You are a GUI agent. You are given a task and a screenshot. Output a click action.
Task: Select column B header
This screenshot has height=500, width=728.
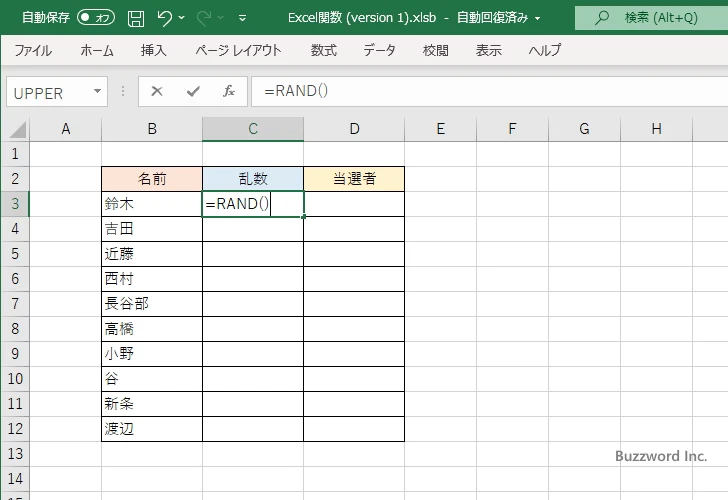(x=152, y=129)
